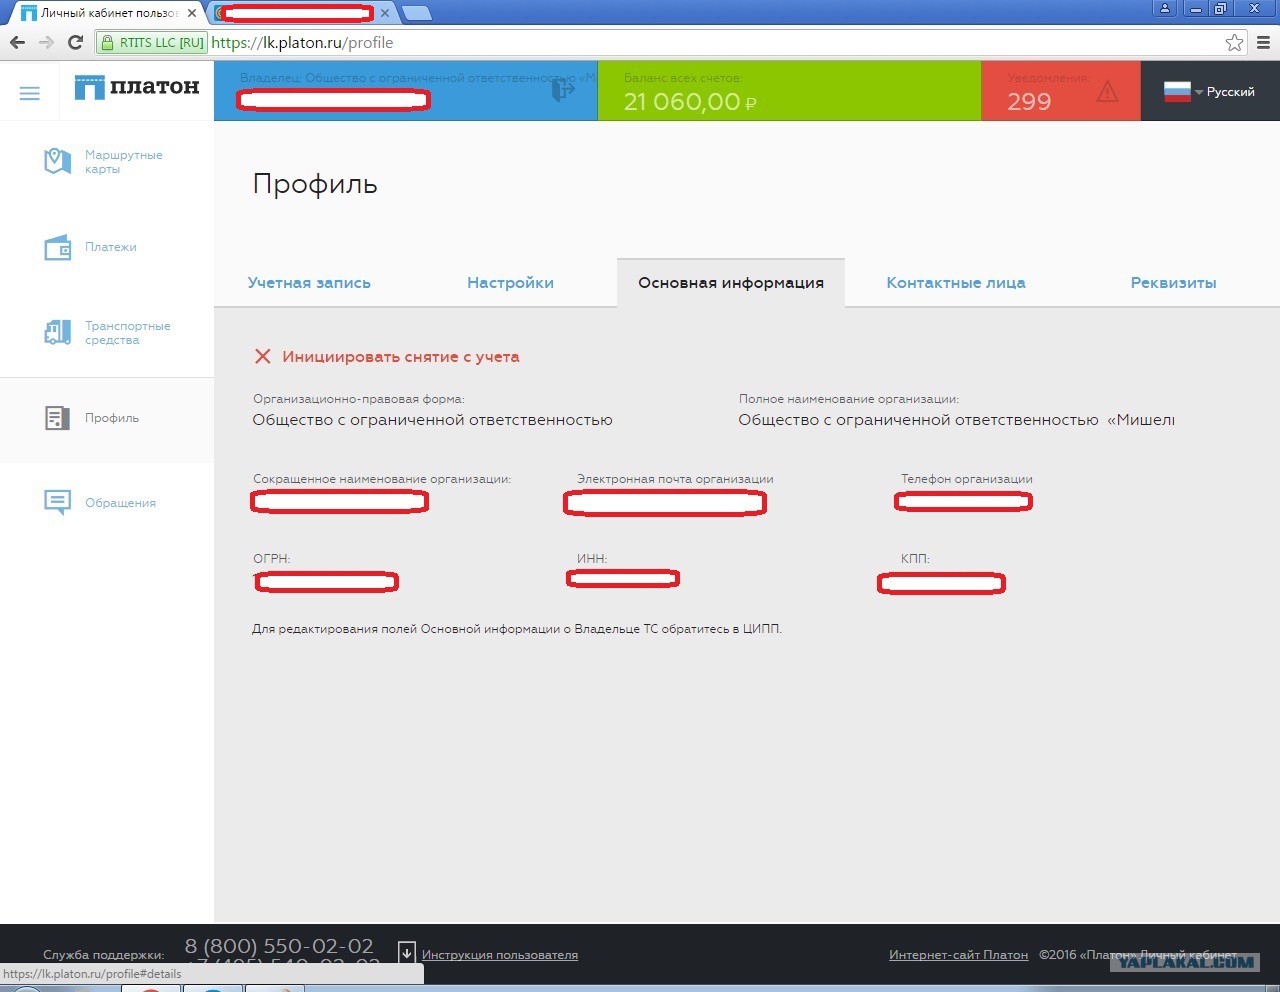Reload the page with the refresh button
The image size is (1280, 992).
tap(75, 43)
